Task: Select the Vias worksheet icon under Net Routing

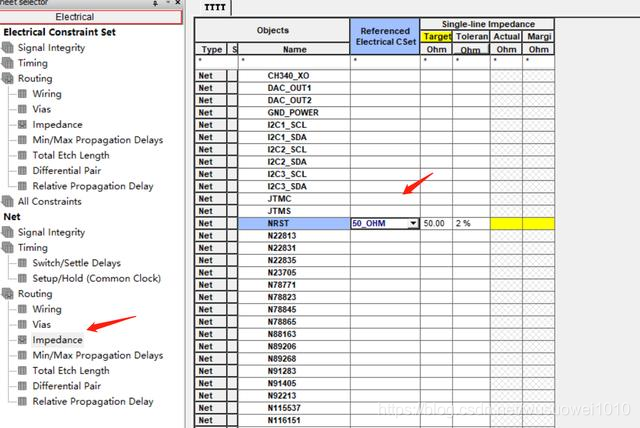Action: pos(22,325)
